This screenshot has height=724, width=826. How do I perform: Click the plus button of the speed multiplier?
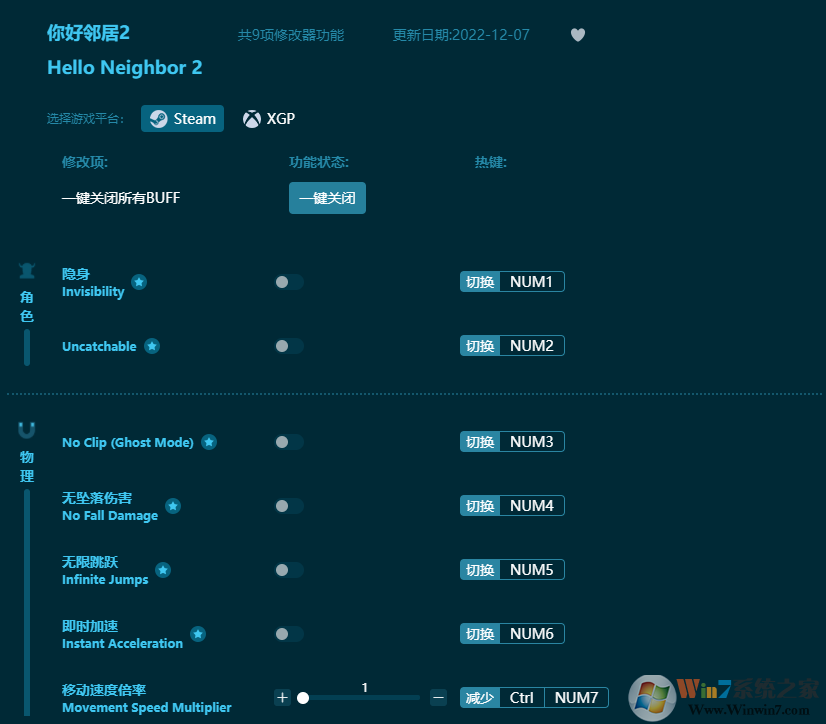pyautogui.click(x=282, y=698)
